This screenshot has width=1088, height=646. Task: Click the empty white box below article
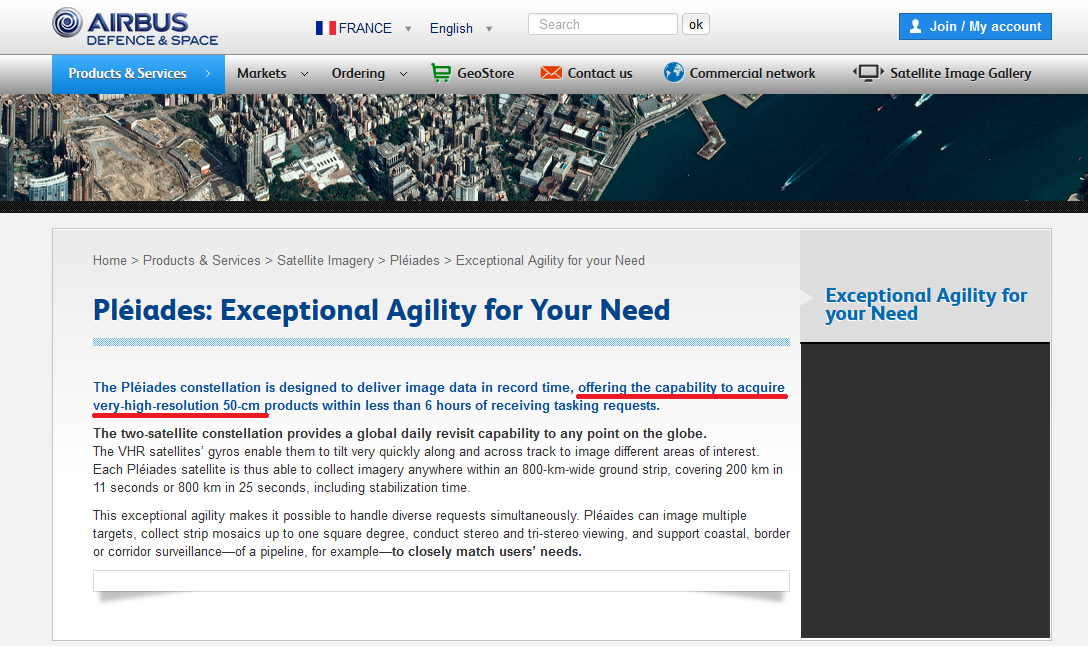tap(441, 581)
